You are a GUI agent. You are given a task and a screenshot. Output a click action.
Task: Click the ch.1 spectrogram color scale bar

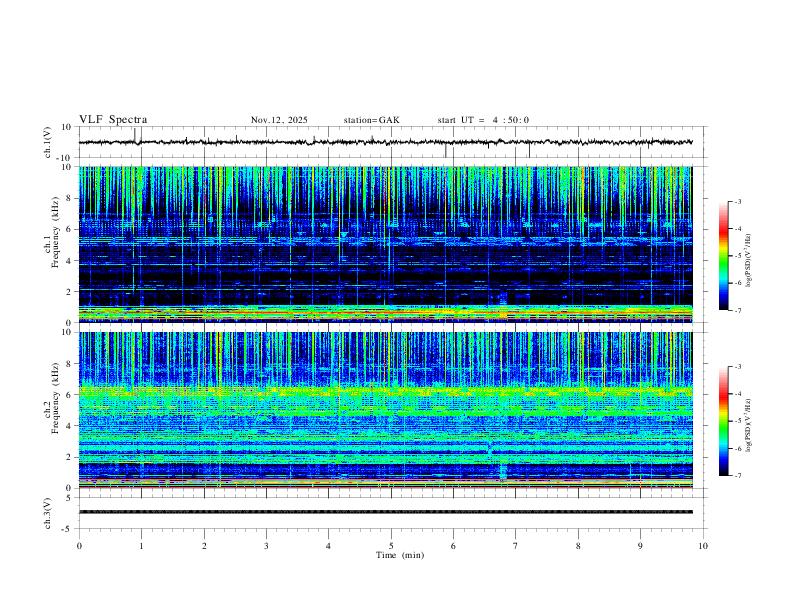pyautogui.click(x=724, y=256)
